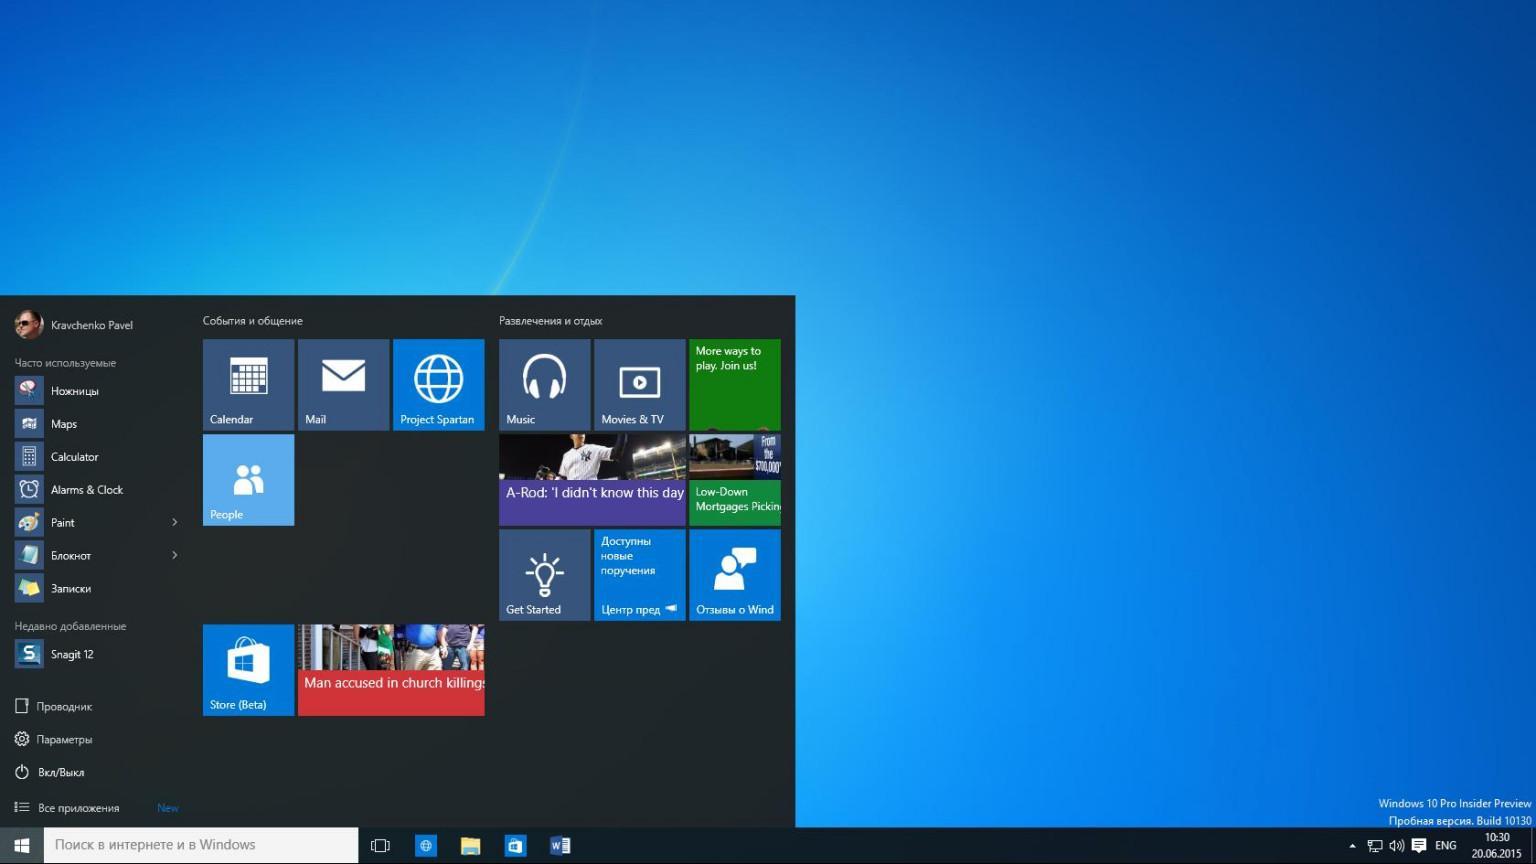Viewport: 1536px width, 864px height.
Task: Launch Записки sticky notes app
Action: (x=97, y=589)
